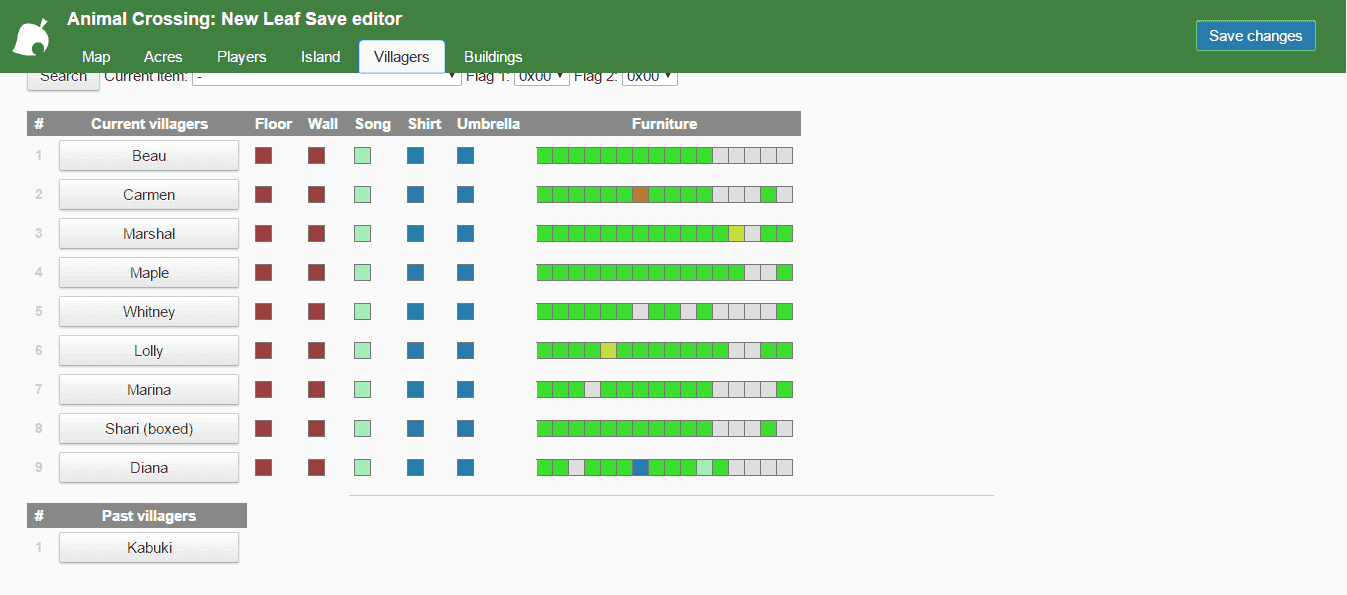Image resolution: width=1347 pixels, height=595 pixels.
Task: Click Beau's Floor swatch
Action: 264,156
